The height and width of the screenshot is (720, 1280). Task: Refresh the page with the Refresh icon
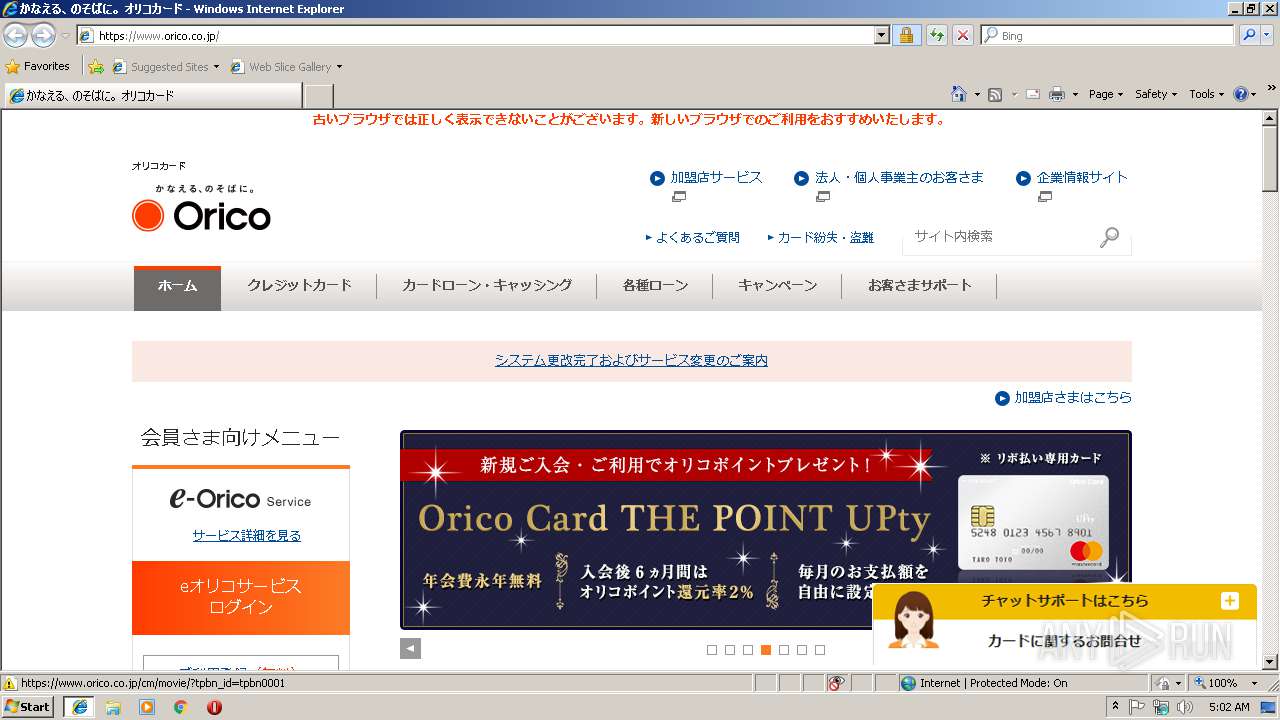936,35
